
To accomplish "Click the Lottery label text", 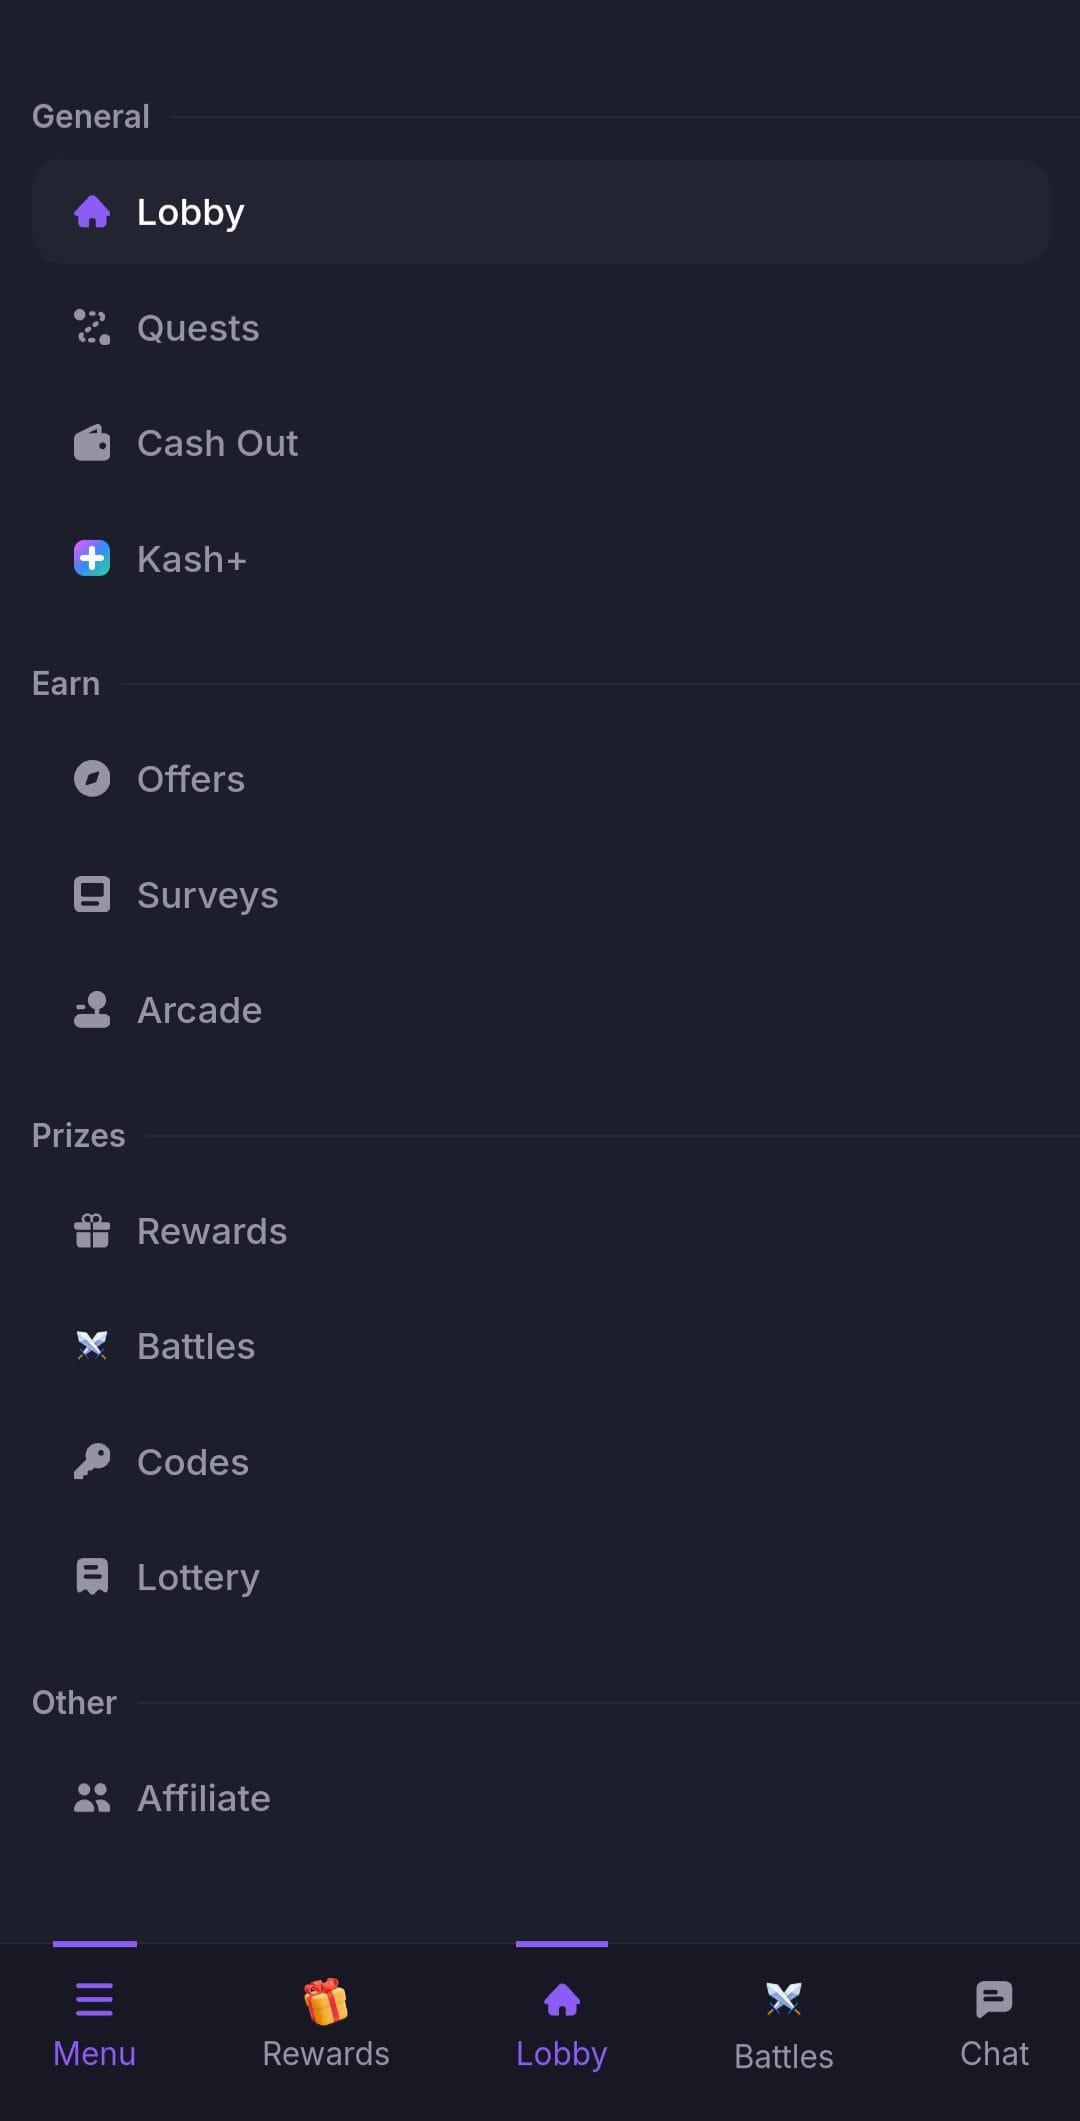I will click(x=198, y=1578).
